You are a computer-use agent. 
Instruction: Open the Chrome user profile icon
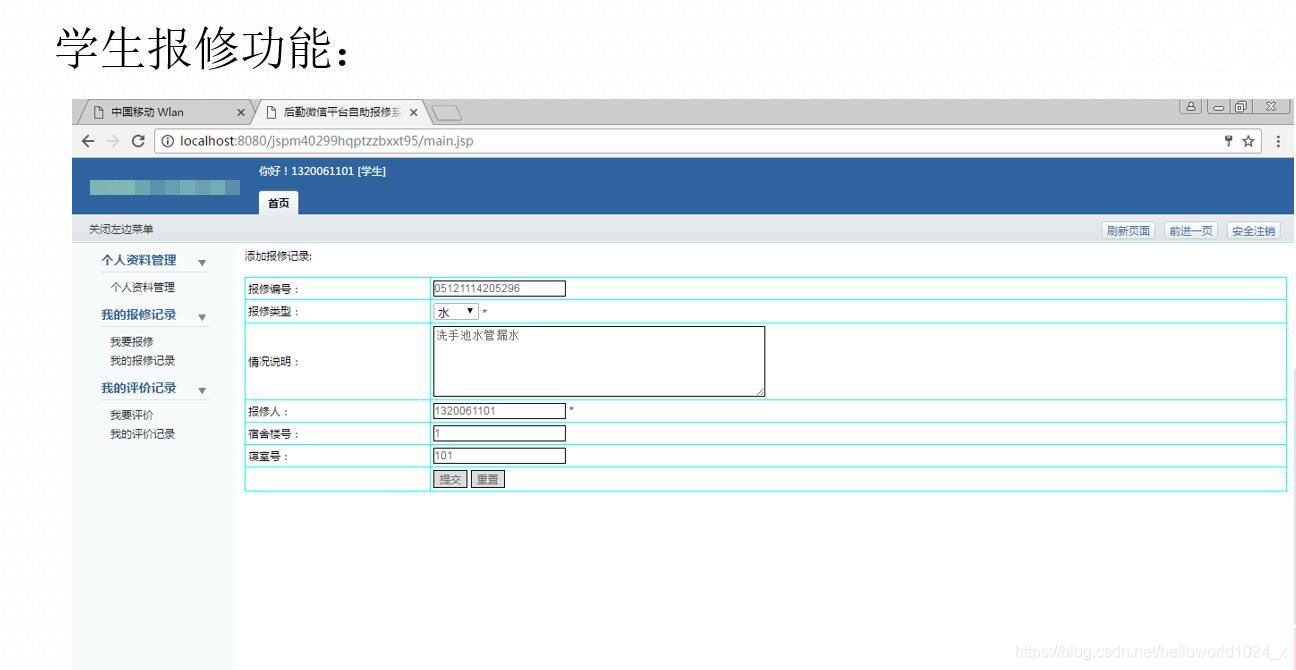coord(1192,107)
